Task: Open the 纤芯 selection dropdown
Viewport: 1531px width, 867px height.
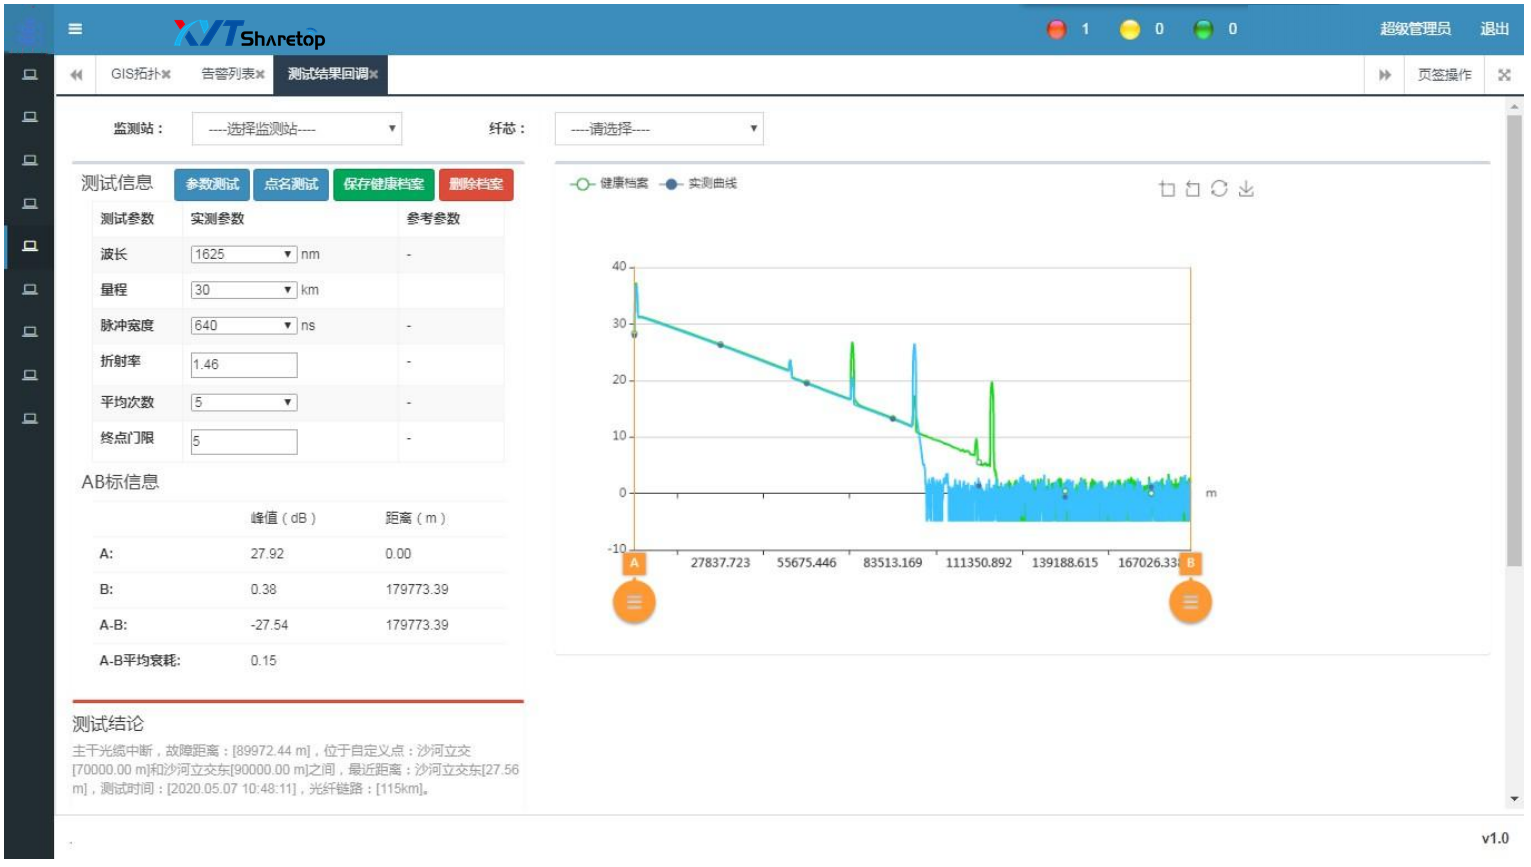Action: coord(659,129)
